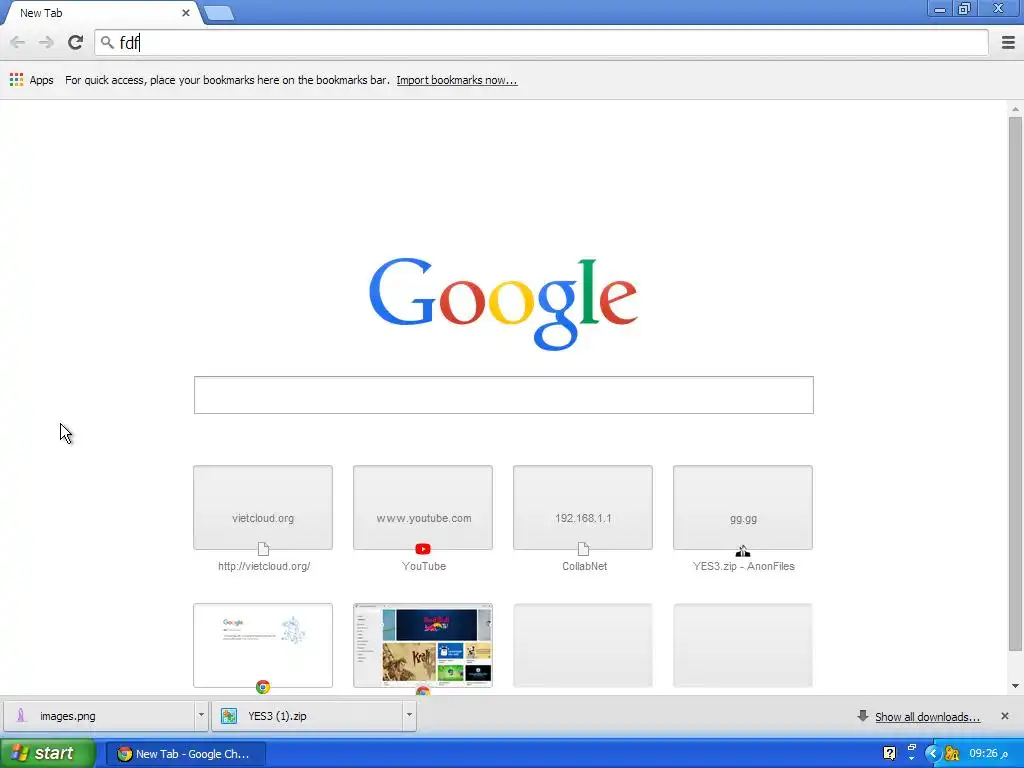This screenshot has width=1024, height=768.
Task: Click the Google logo
Action: click(503, 304)
